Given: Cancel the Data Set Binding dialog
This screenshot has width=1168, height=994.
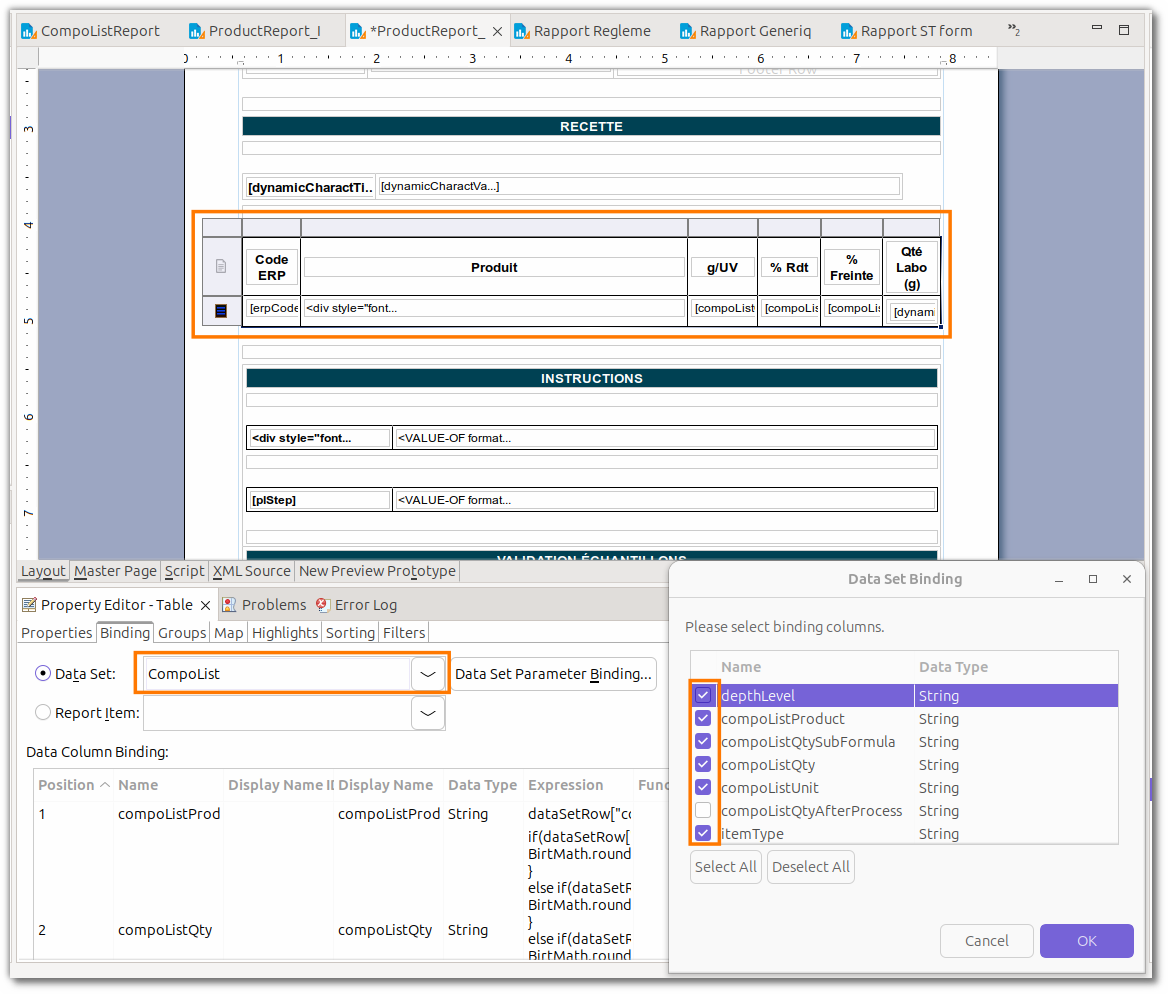Looking at the screenshot, I should [987, 941].
